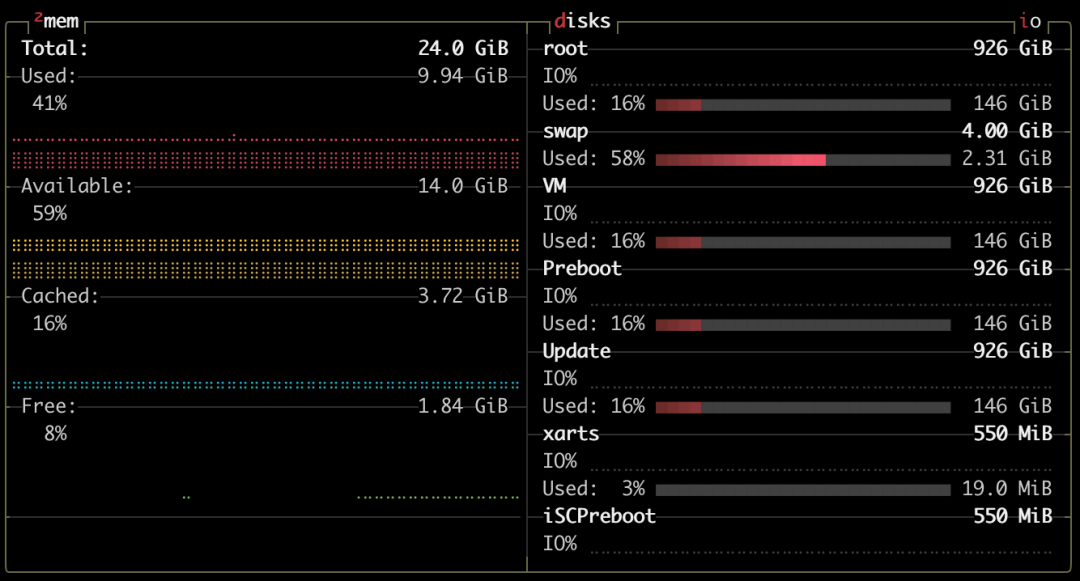Image resolution: width=1080 pixels, height=581 pixels.
Task: Select the iSCPreboot disk entry
Action: click(599, 516)
